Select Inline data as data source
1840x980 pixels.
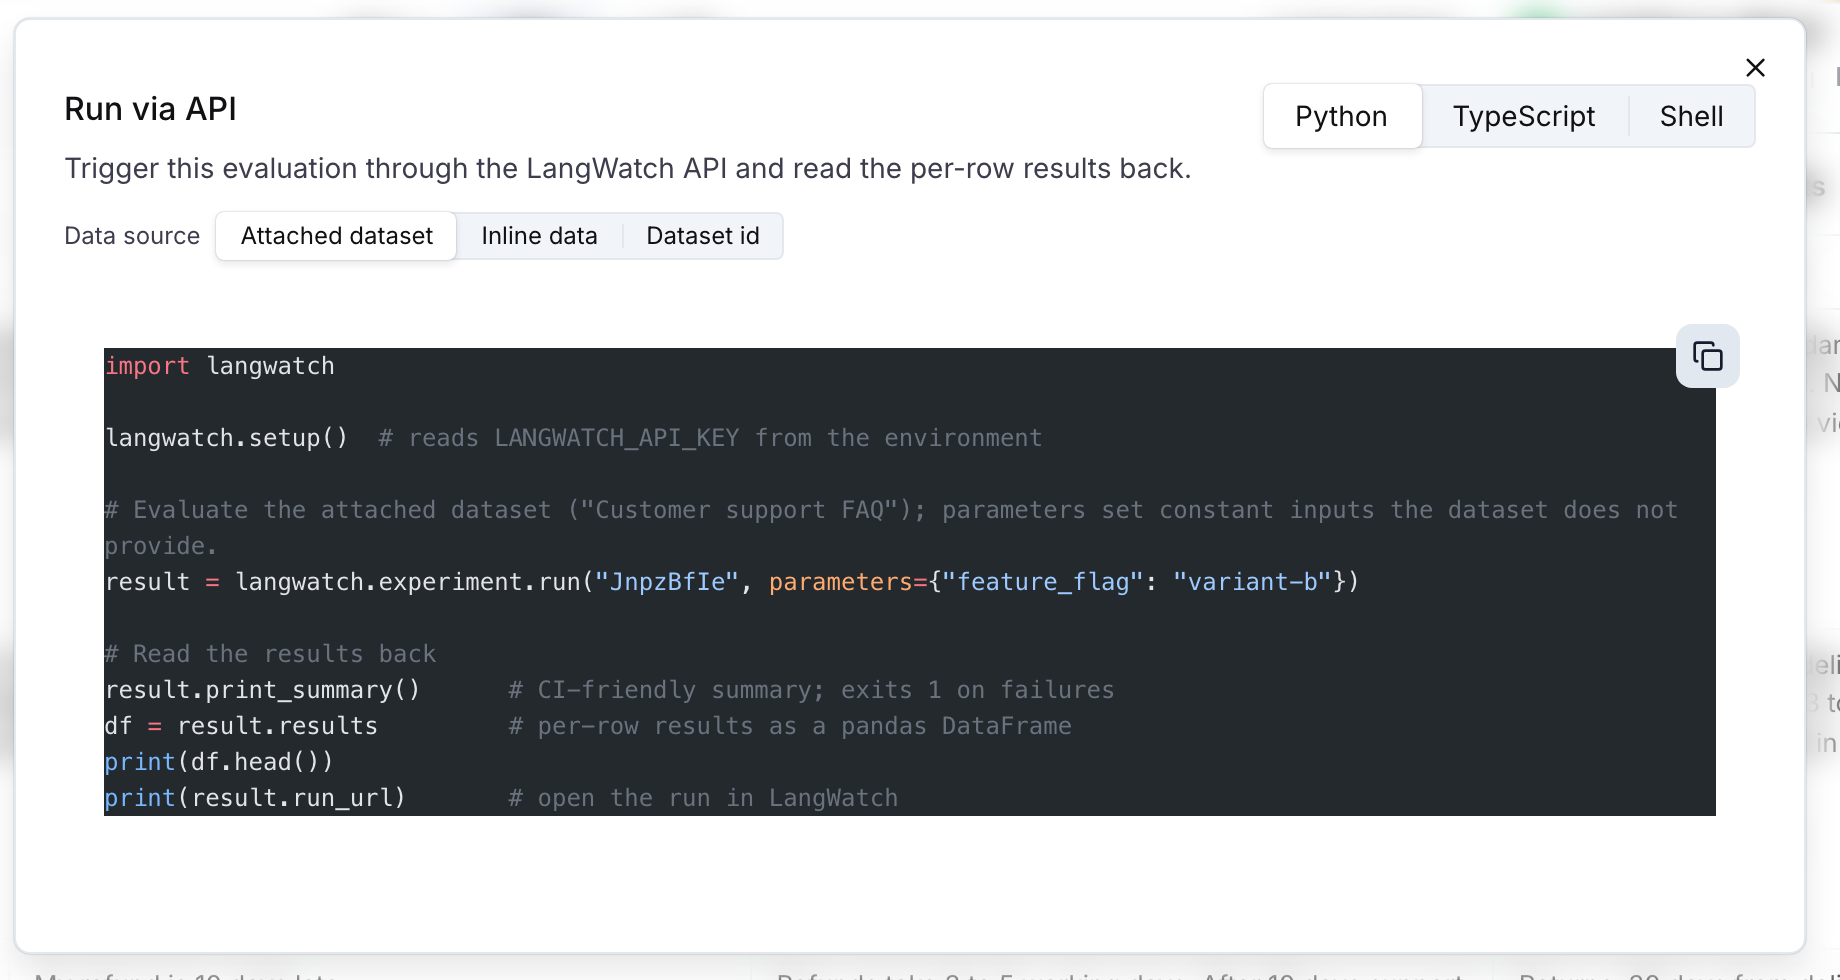(539, 236)
